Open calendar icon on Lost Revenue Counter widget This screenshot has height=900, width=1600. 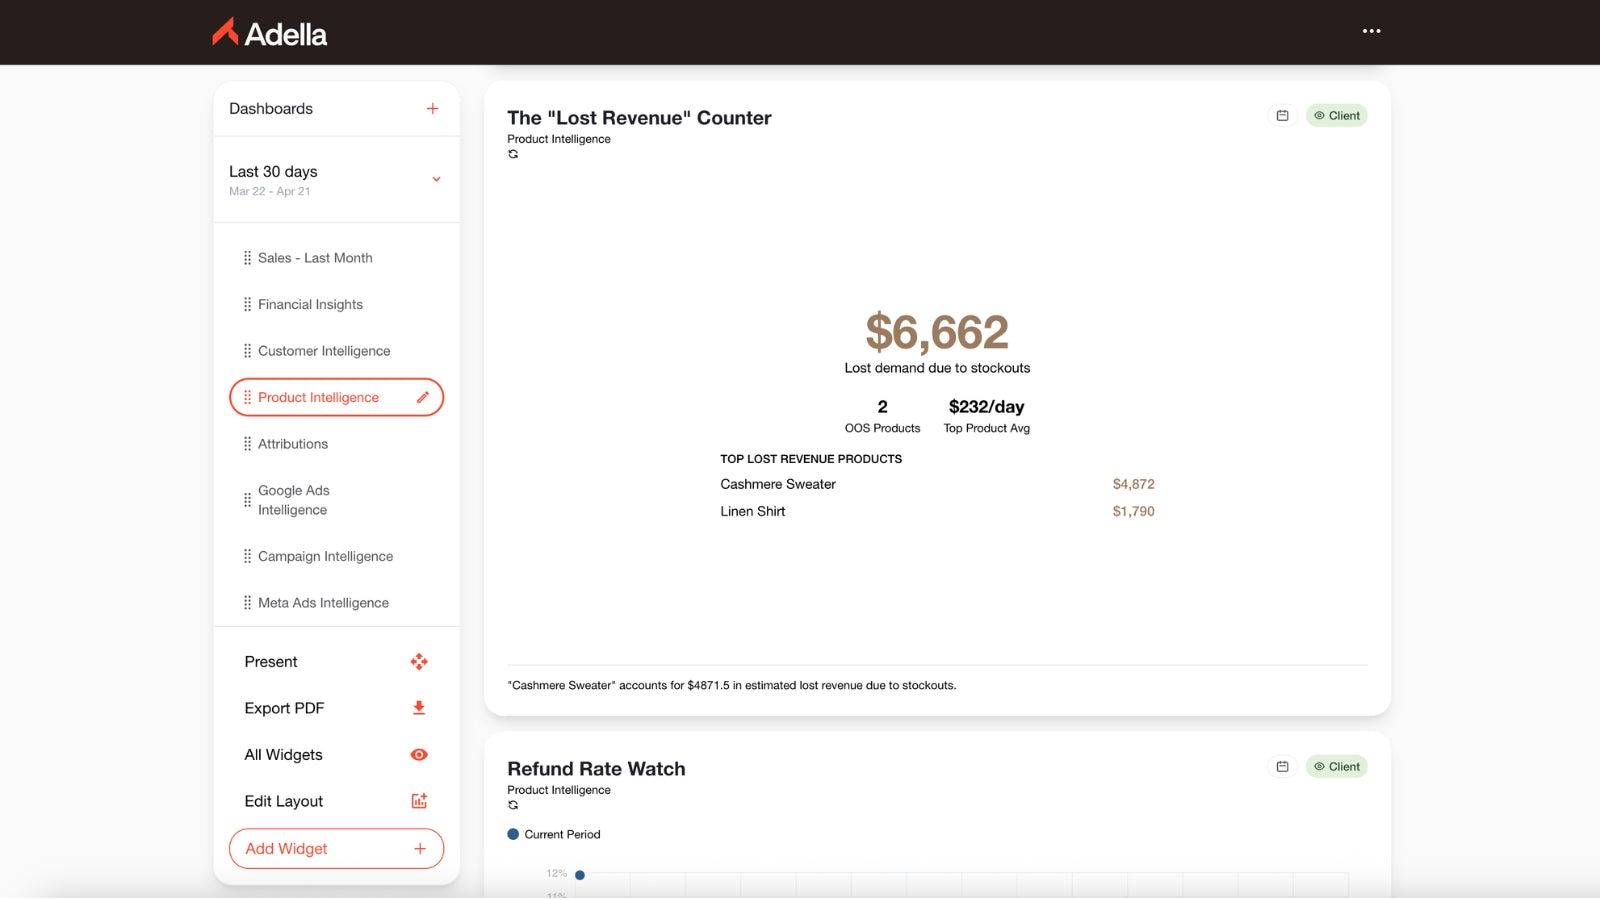click(x=1282, y=116)
